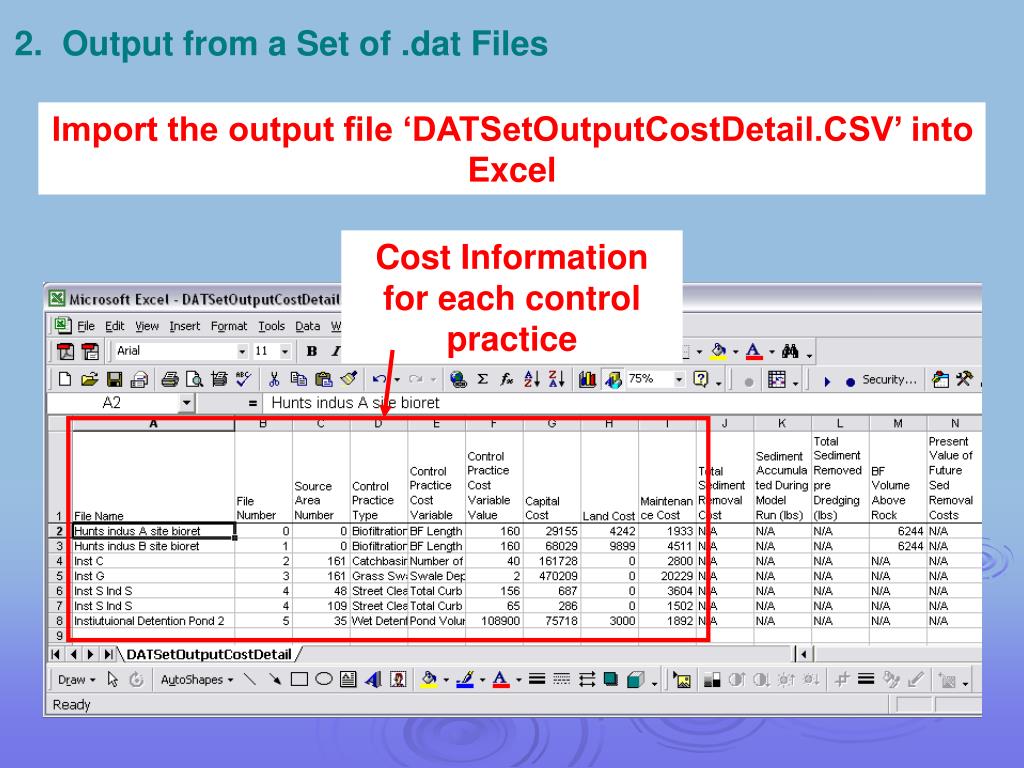Open Print Preview magnifier icon
The image size is (1024, 768).
(194, 379)
